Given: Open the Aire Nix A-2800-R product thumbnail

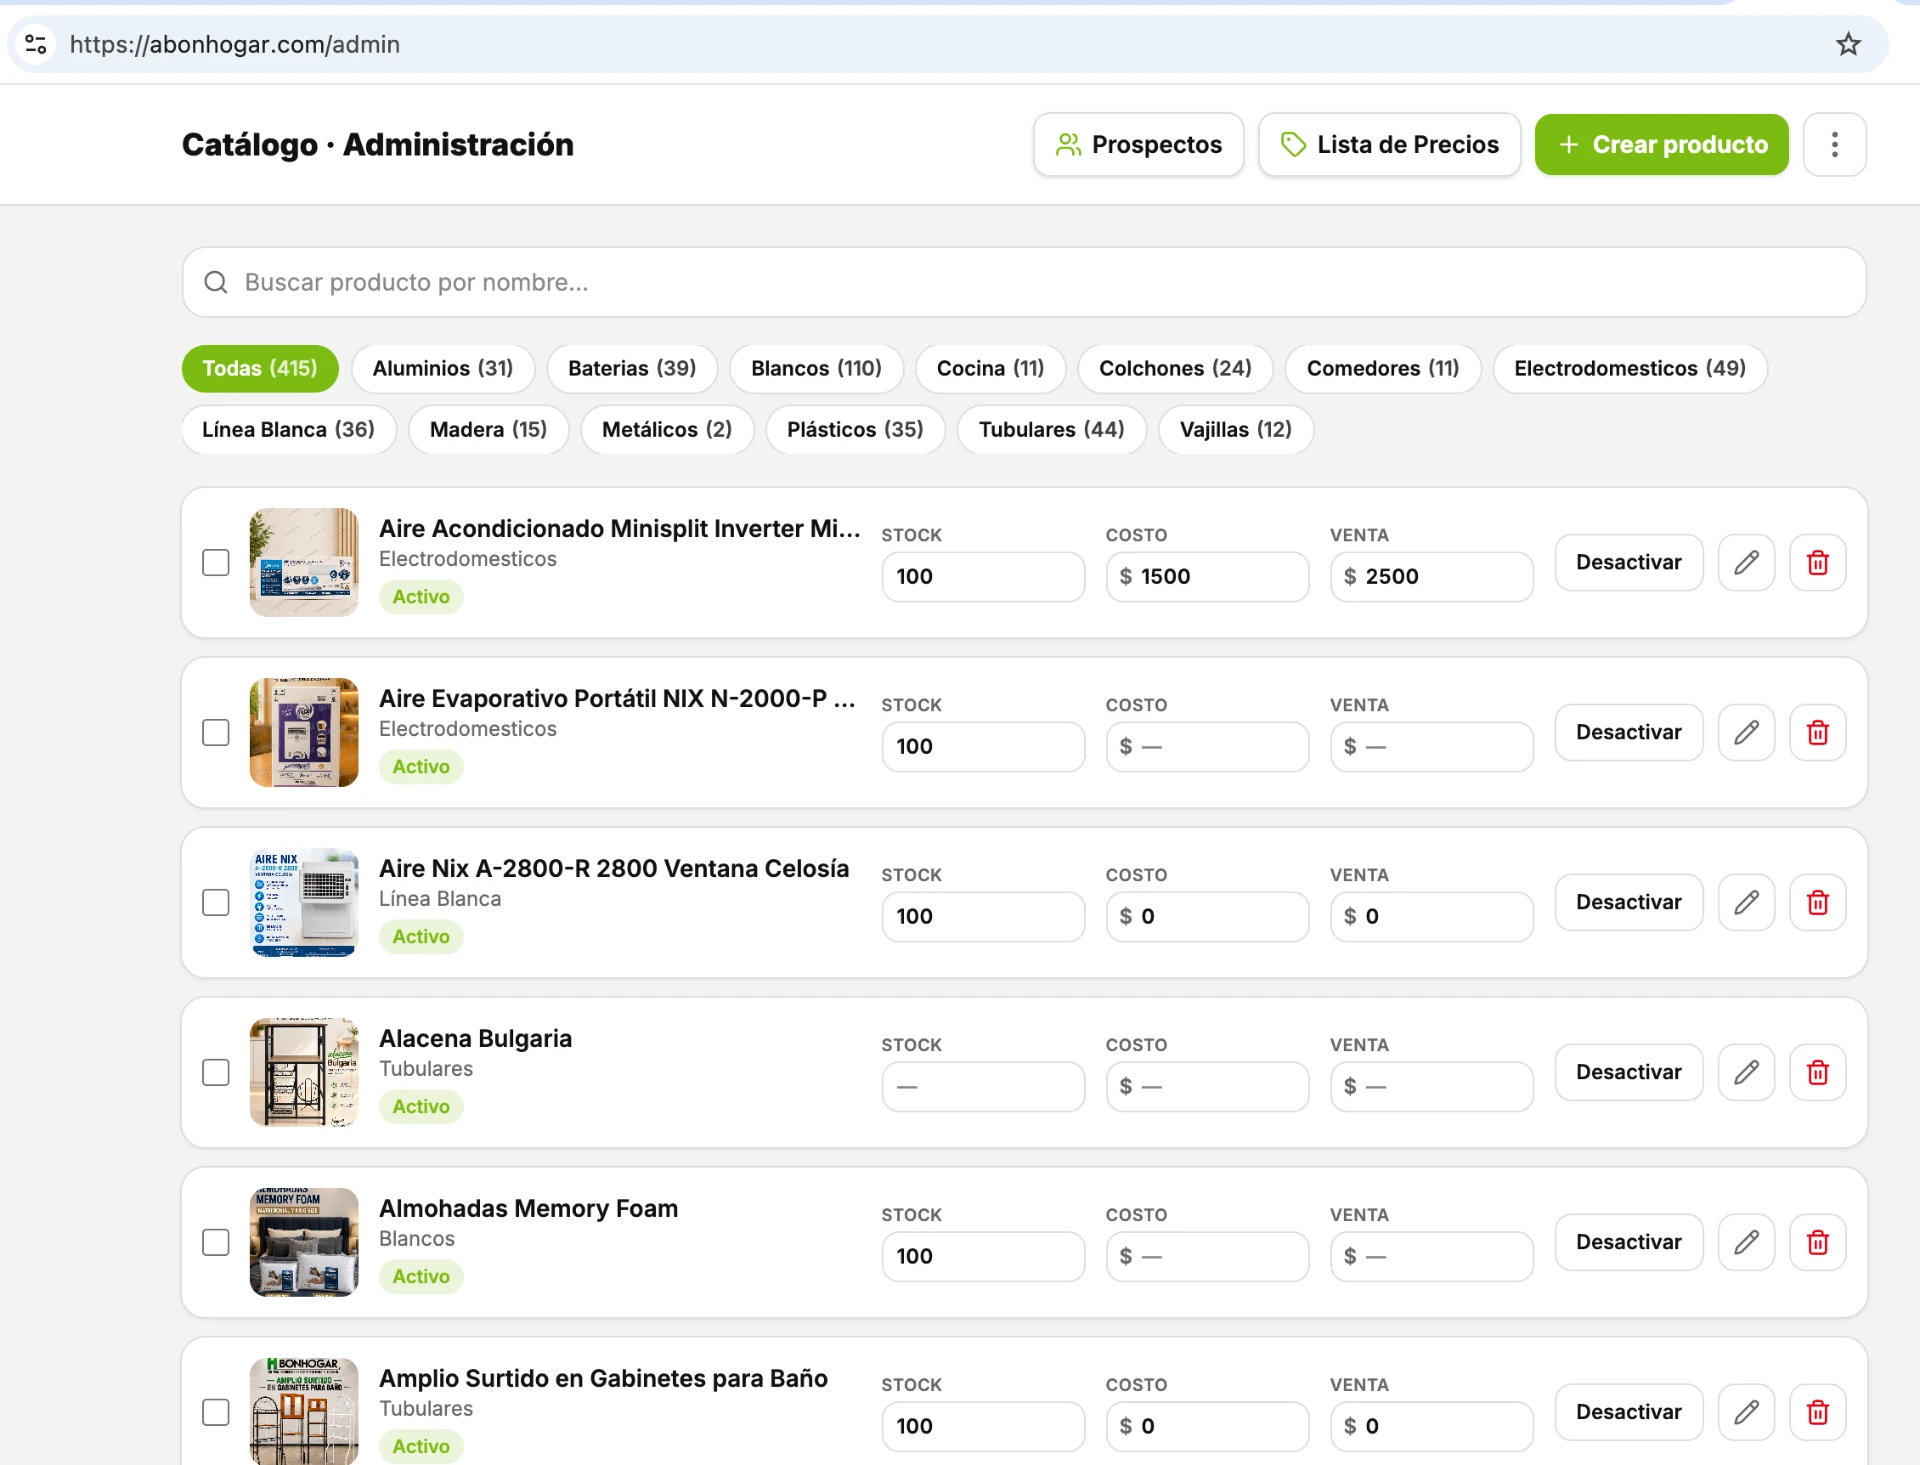Looking at the screenshot, I should 304,902.
